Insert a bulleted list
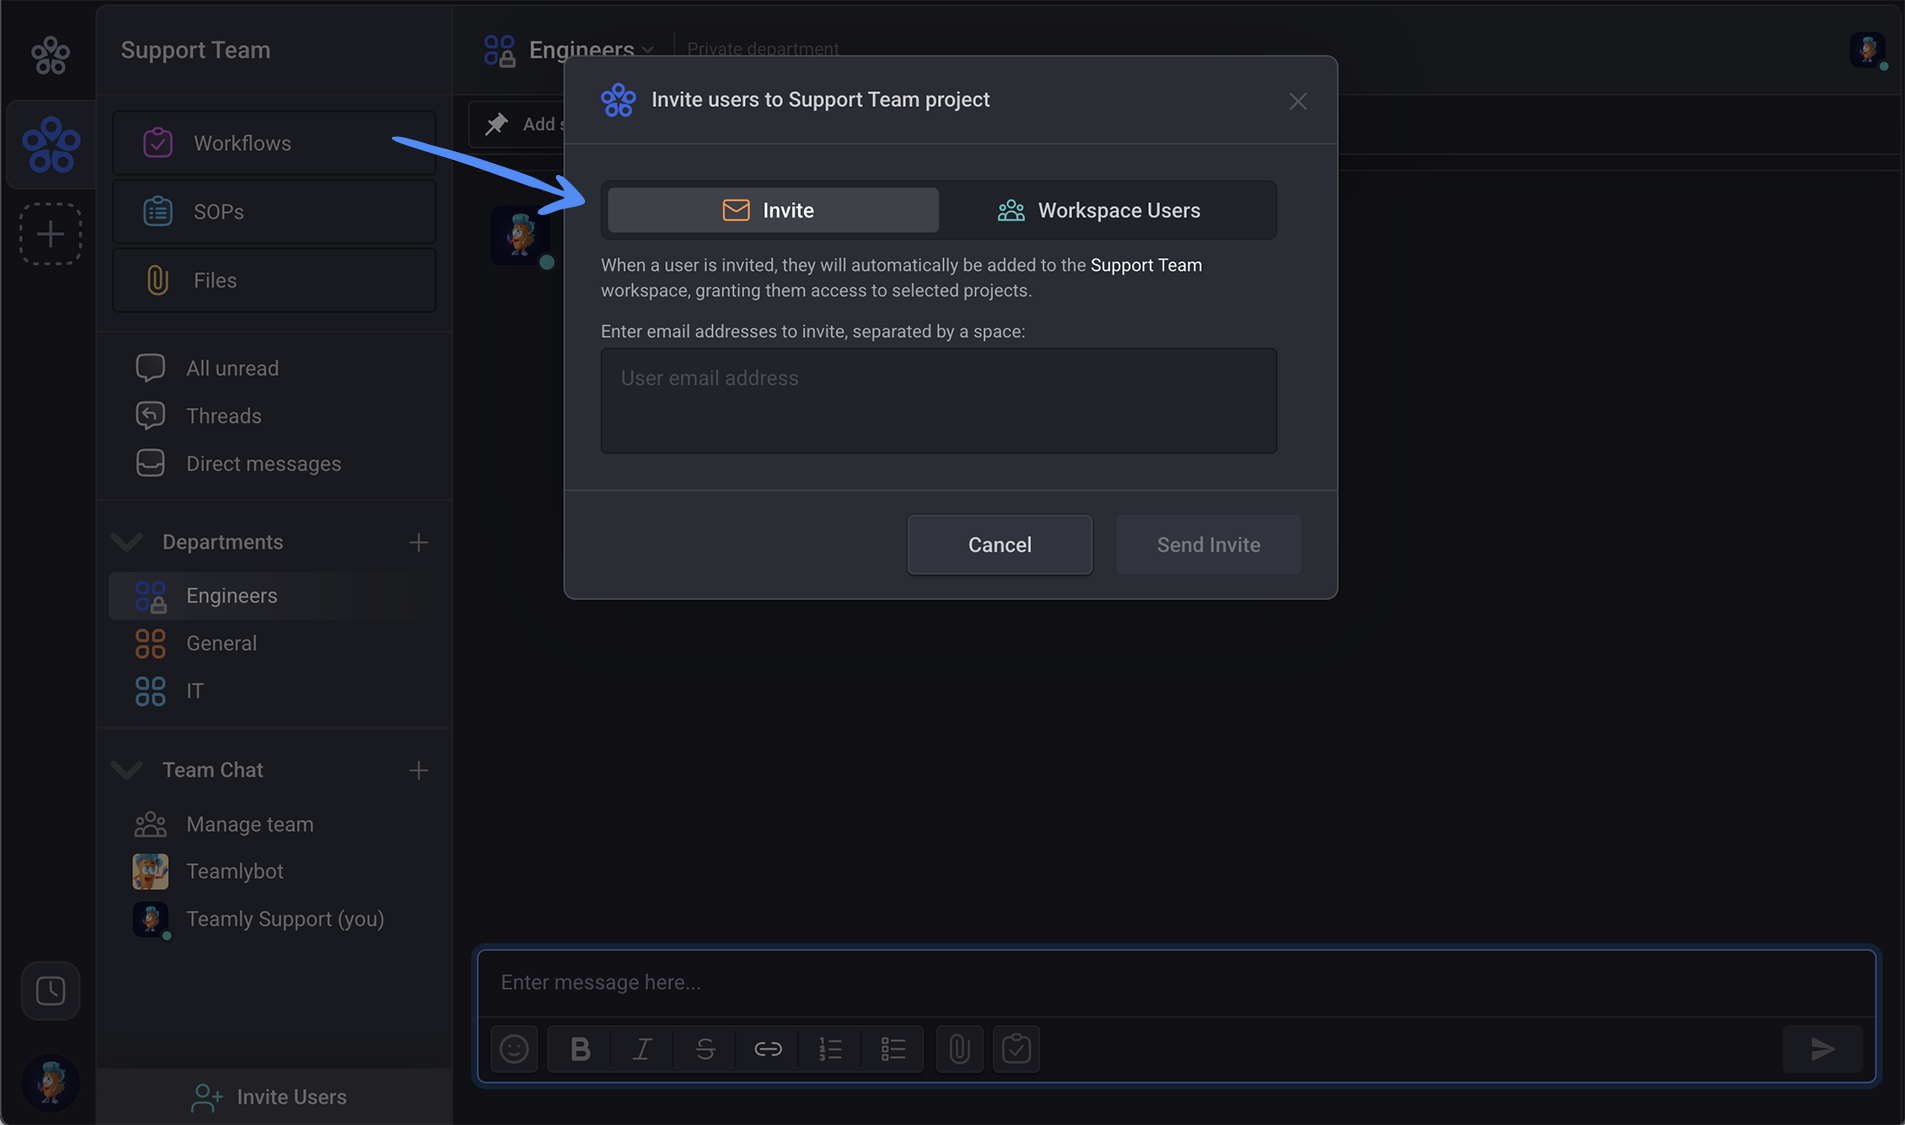 click(893, 1049)
